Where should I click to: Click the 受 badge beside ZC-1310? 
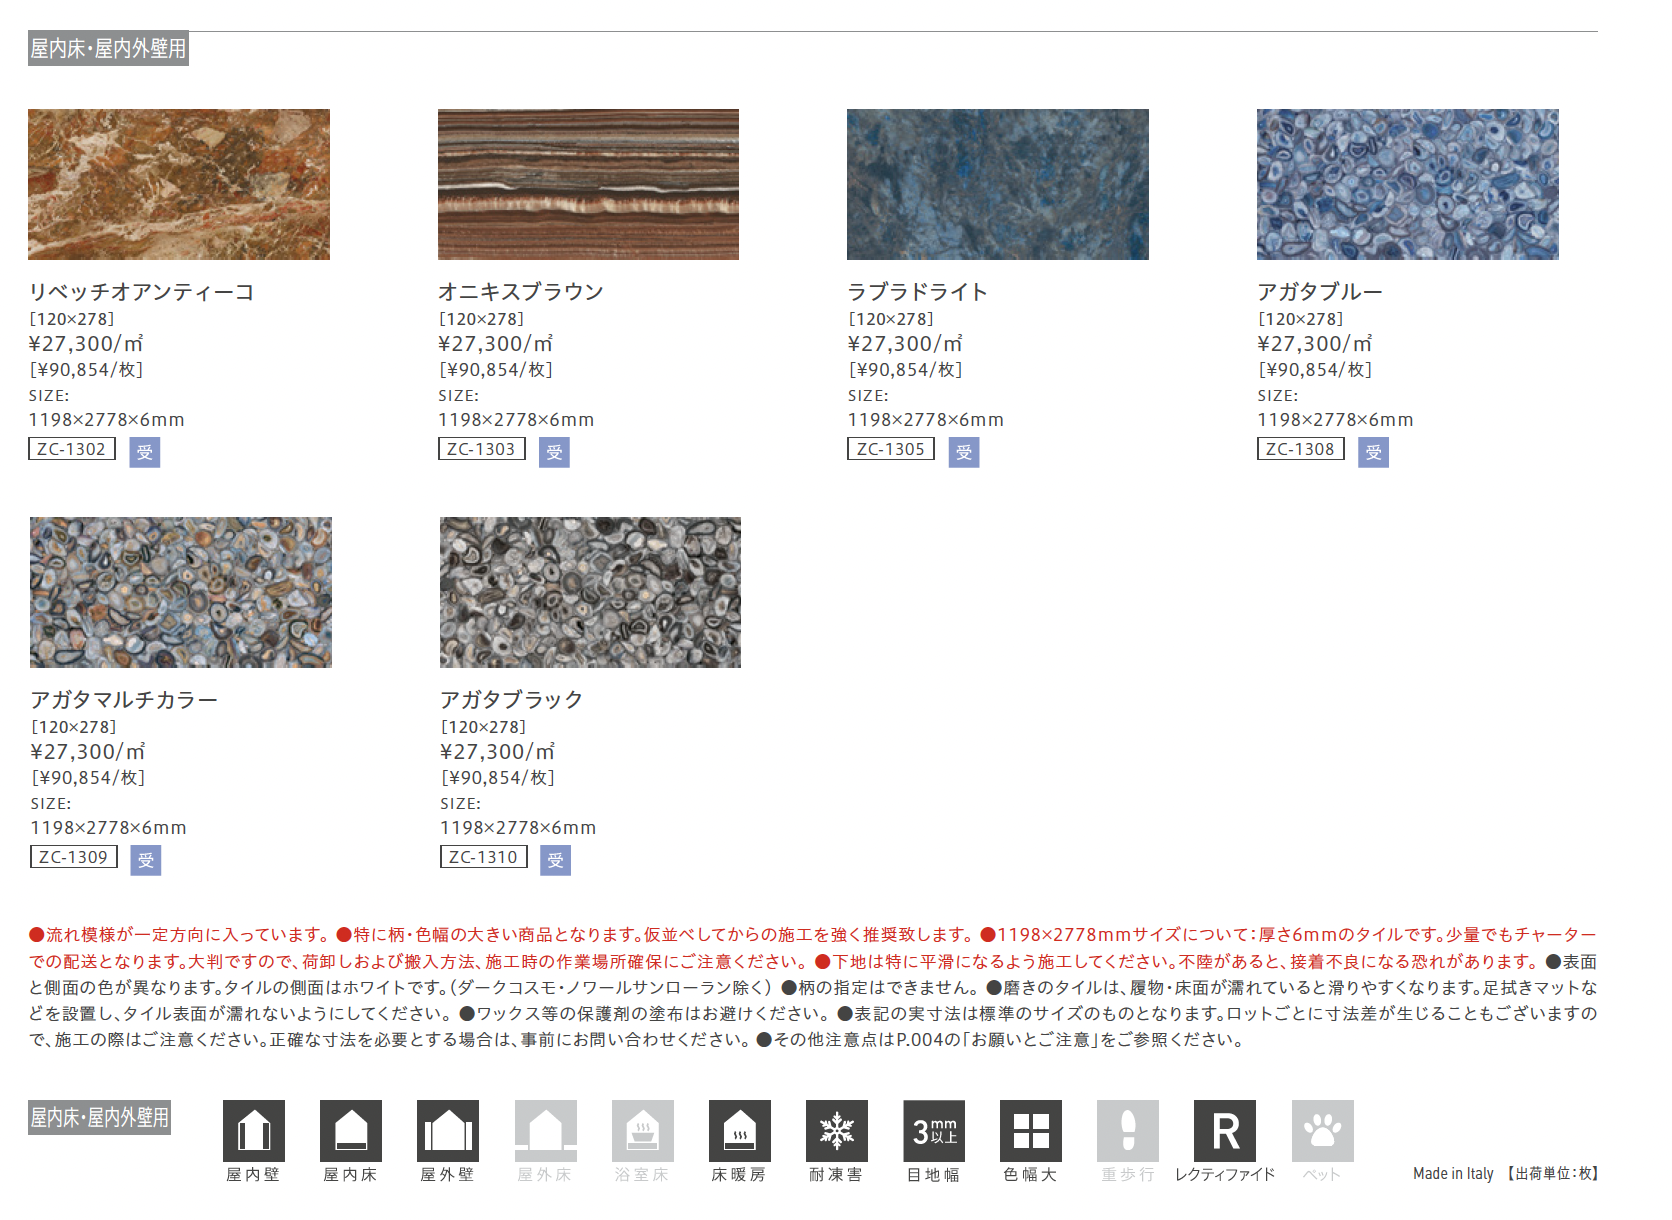click(555, 860)
